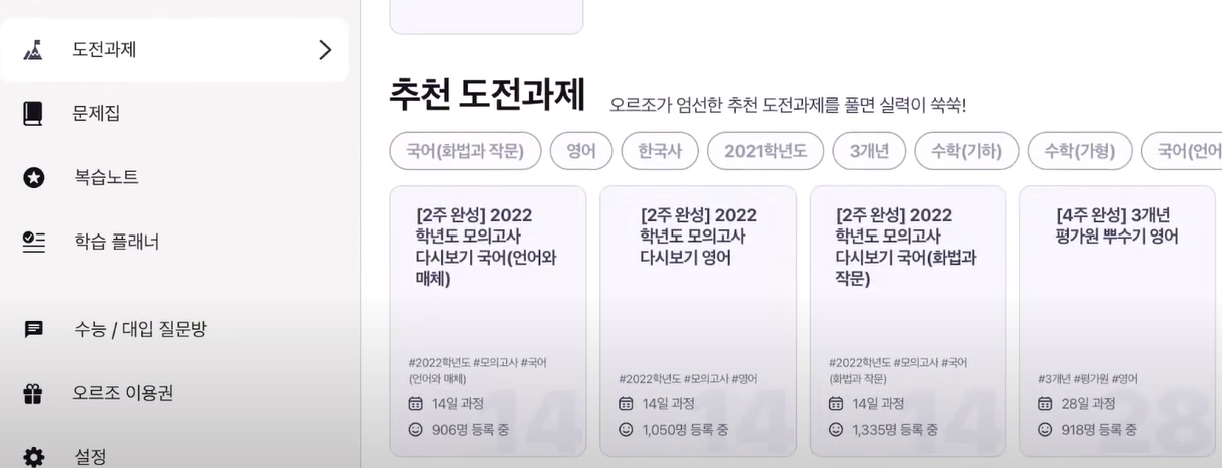Toggle the 한국사 filter chip
The height and width of the screenshot is (468, 1222).
[x=660, y=151]
